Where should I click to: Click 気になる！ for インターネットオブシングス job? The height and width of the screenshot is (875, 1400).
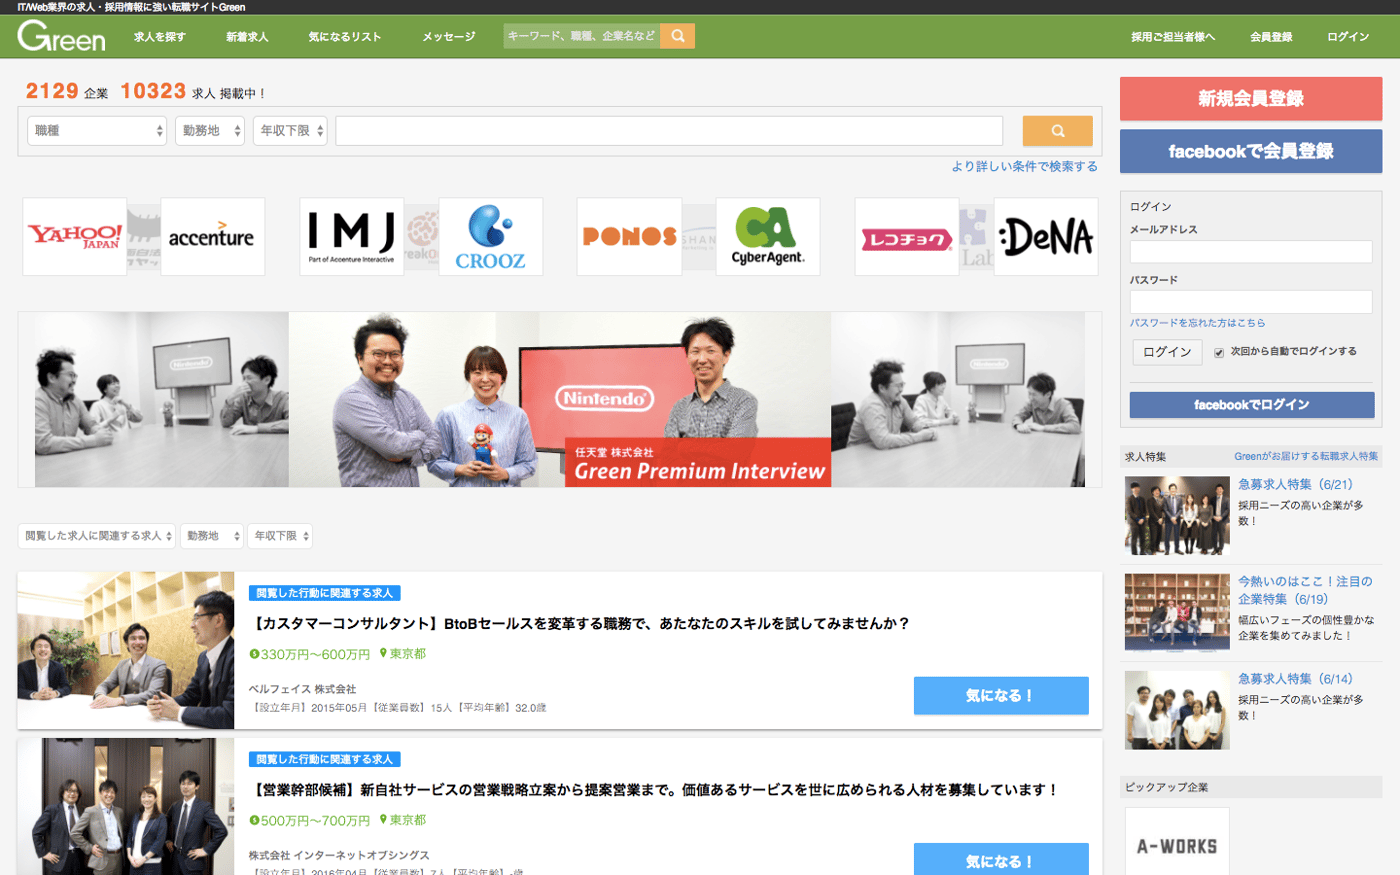pos(1001,860)
